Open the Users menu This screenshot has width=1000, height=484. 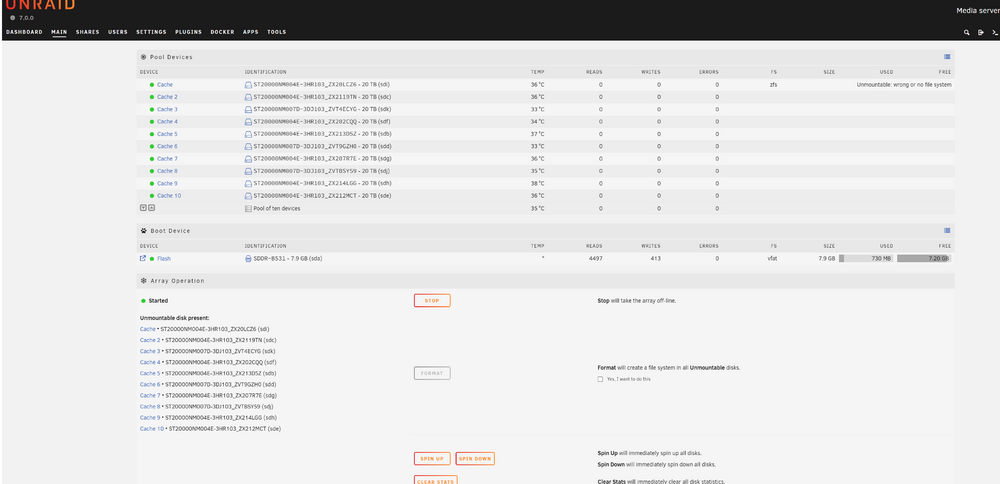[x=118, y=32]
